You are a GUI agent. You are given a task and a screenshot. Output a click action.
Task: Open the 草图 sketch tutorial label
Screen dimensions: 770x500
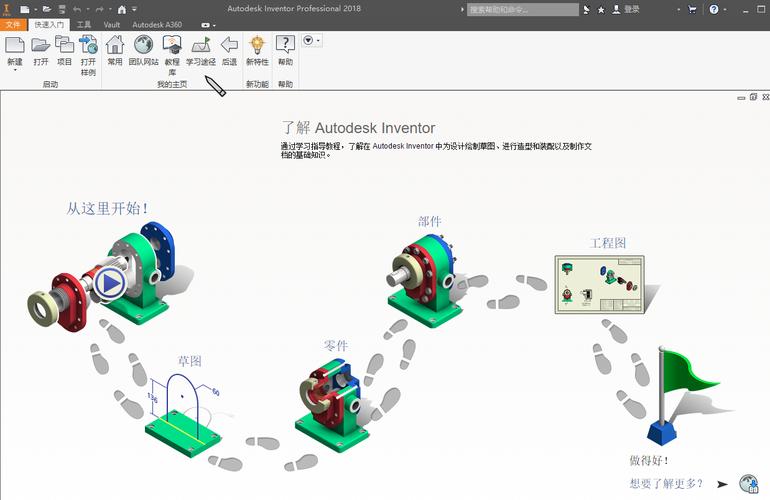190,361
